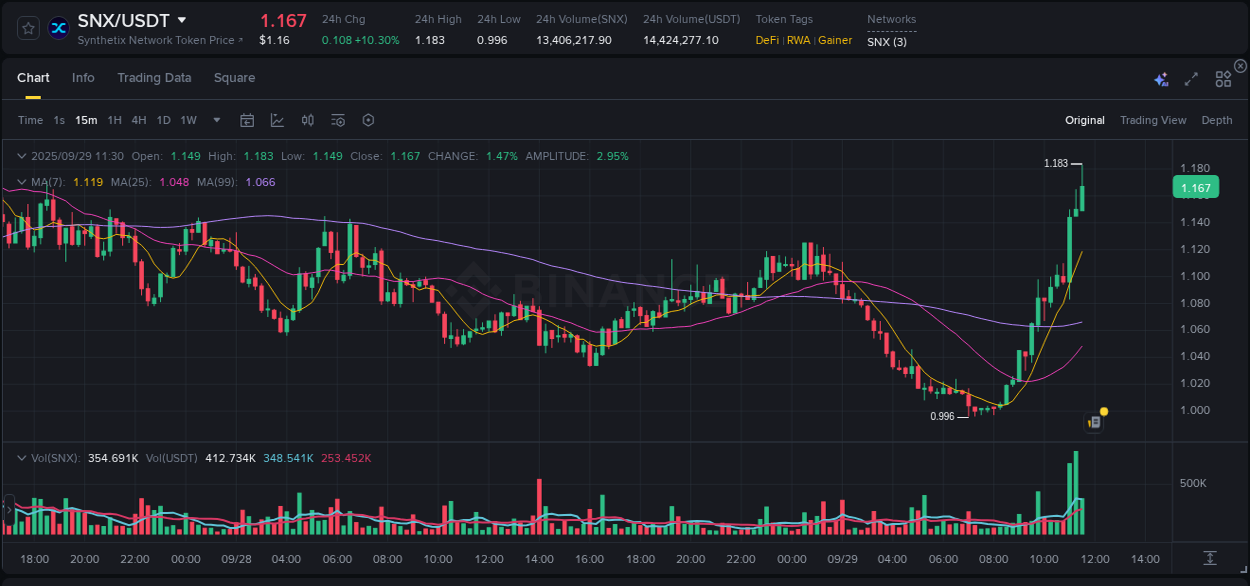This screenshot has width=1250, height=586.
Task: Switch chart to Trading View mode
Action: coord(1153,120)
